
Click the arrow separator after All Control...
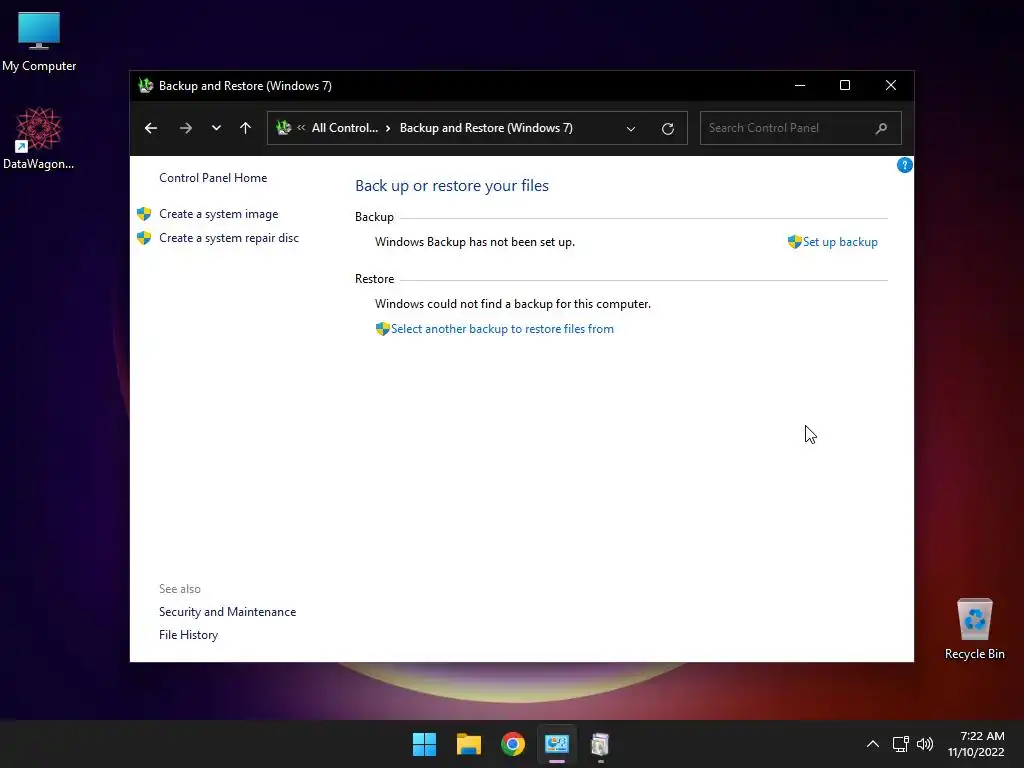click(x=388, y=128)
